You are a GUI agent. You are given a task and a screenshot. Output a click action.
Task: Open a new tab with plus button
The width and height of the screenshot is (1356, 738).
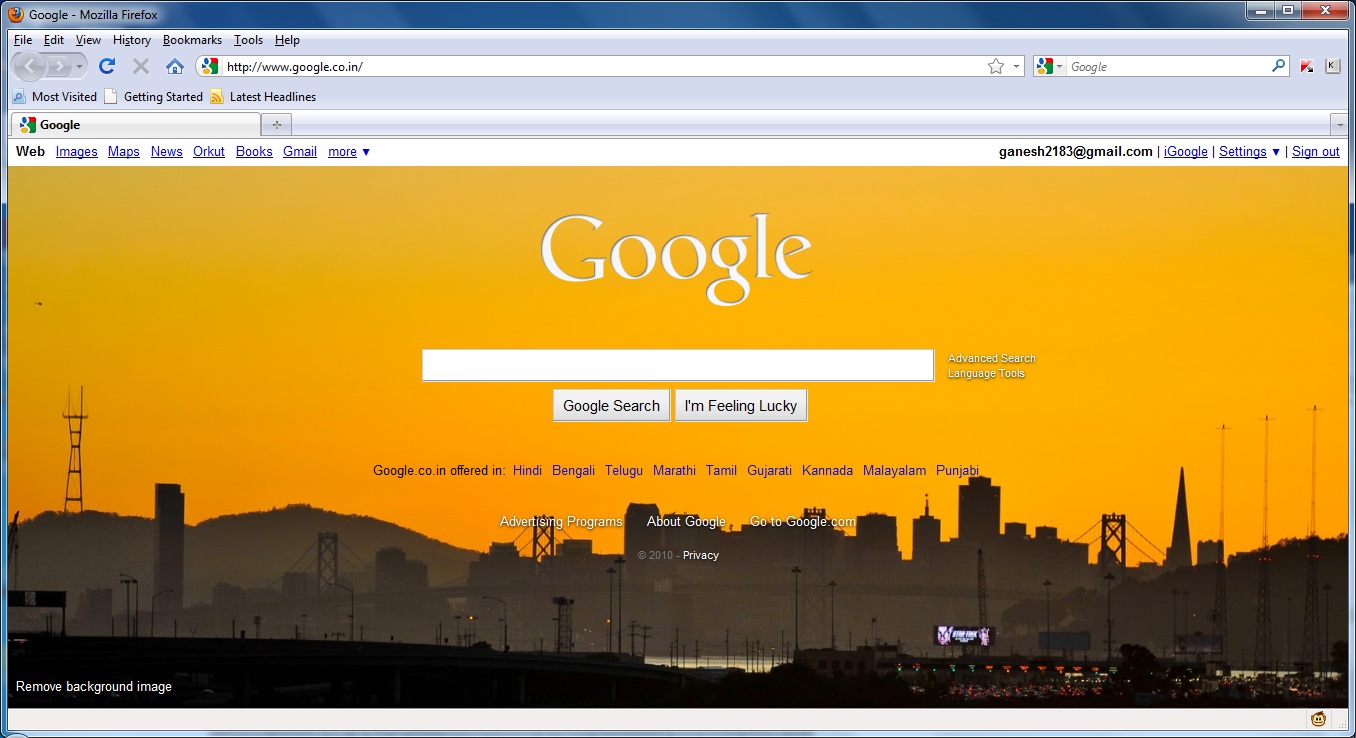click(x=276, y=125)
